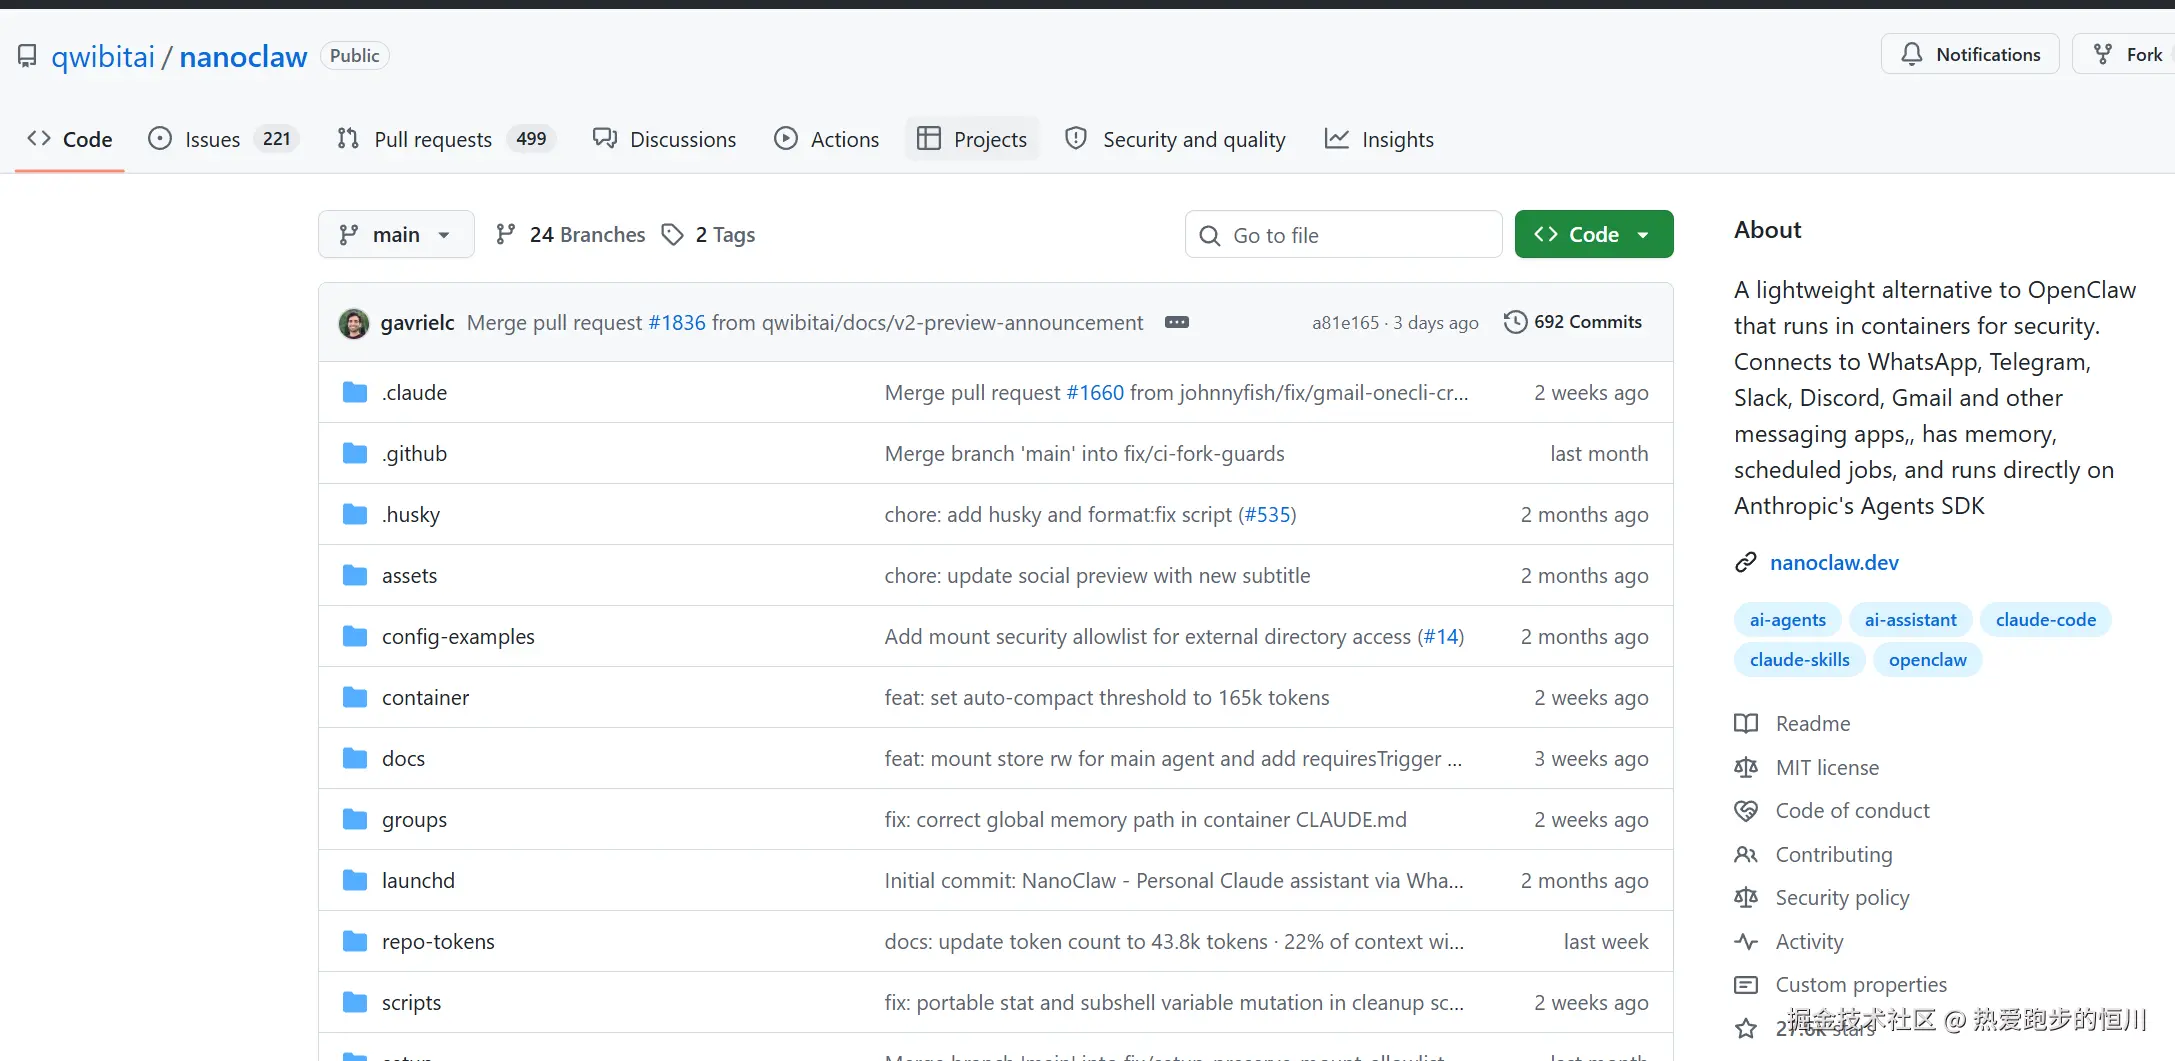
Task: Click the MIT license scale icon
Action: pyautogui.click(x=1746, y=767)
